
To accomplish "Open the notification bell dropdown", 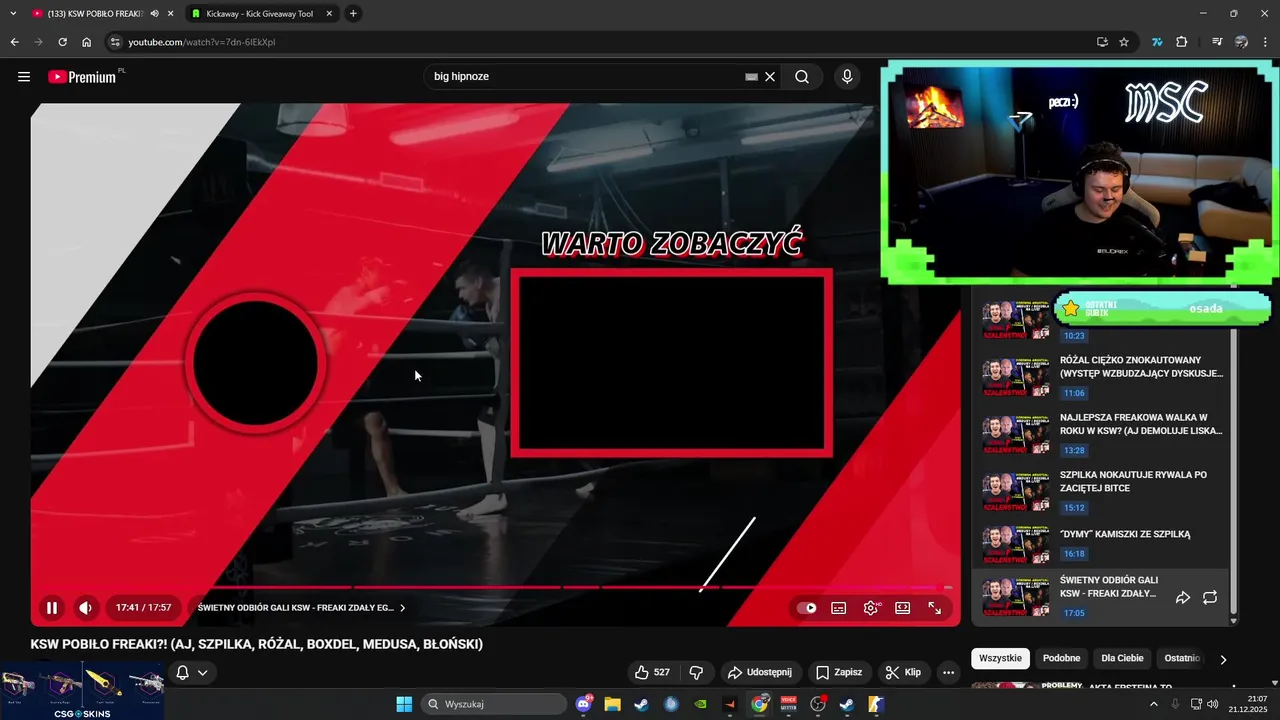I will pos(192,672).
